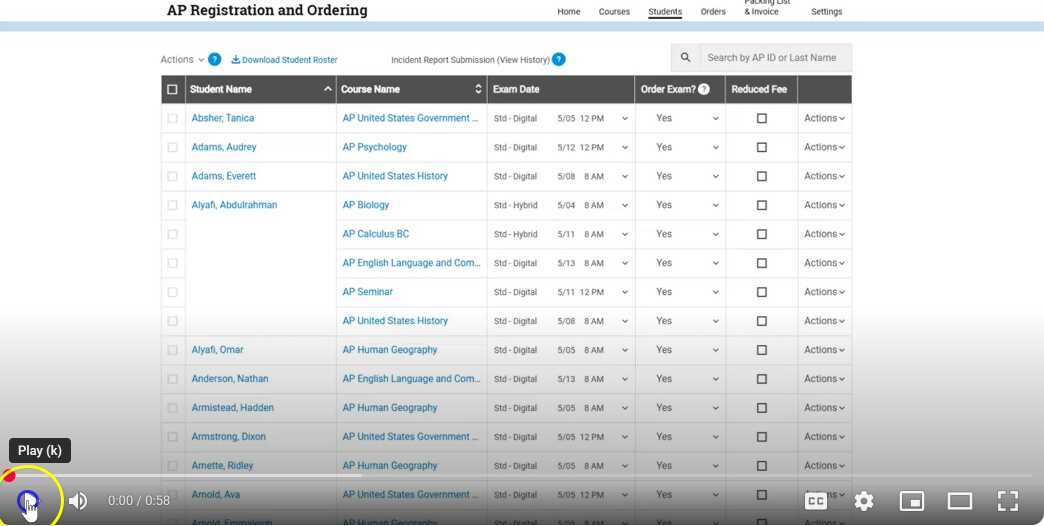Screen dimensions: 1044x526
Task: Expand row Actions menu for AP Seminar
Action: (824, 292)
